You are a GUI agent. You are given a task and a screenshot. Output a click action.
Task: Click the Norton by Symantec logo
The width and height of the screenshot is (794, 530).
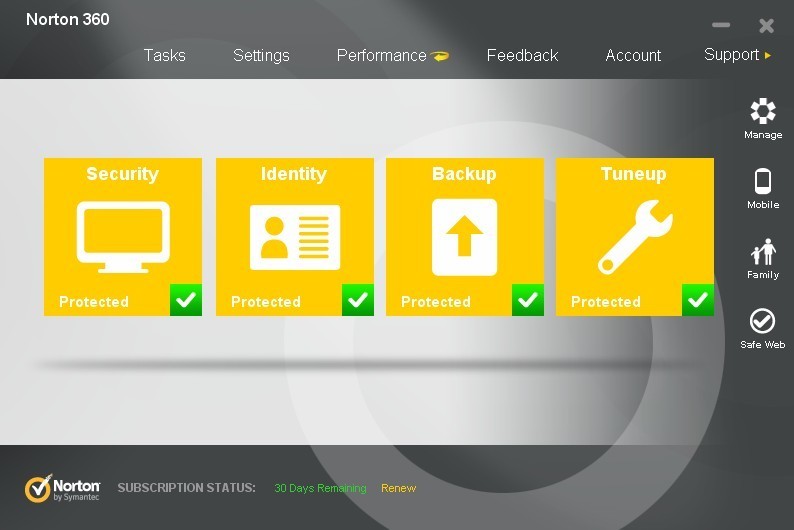click(62, 488)
